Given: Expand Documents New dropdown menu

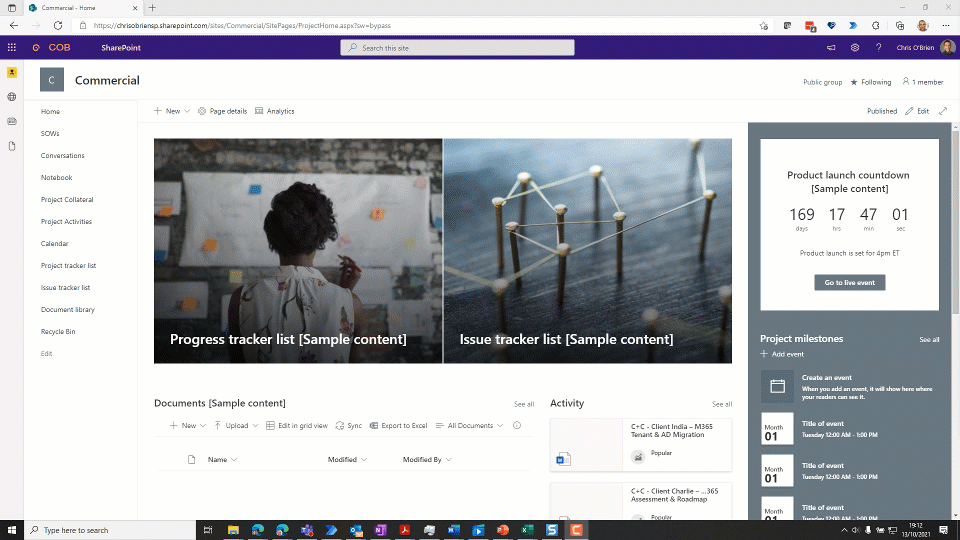Looking at the screenshot, I should click(188, 426).
